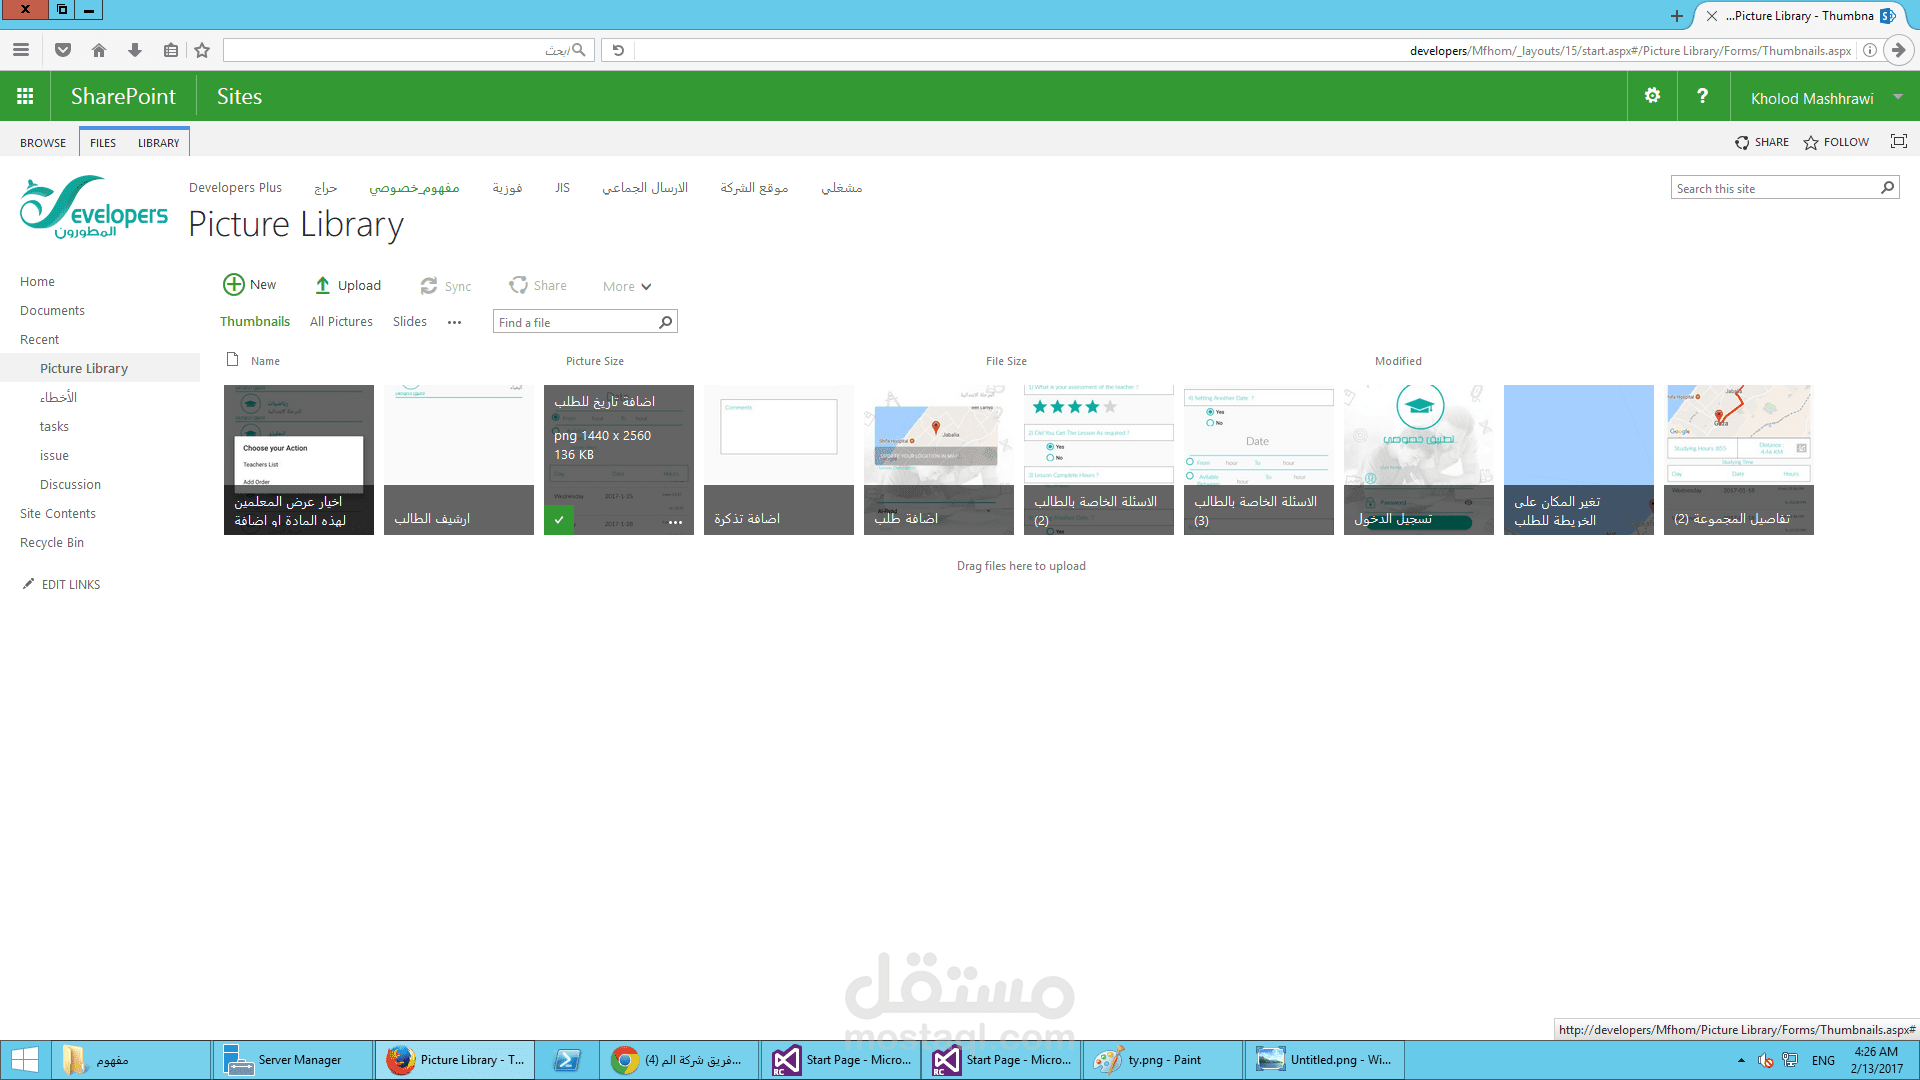Screen dimensions: 1920x1080
Task: Click the New picture plus icon
Action: point(233,285)
